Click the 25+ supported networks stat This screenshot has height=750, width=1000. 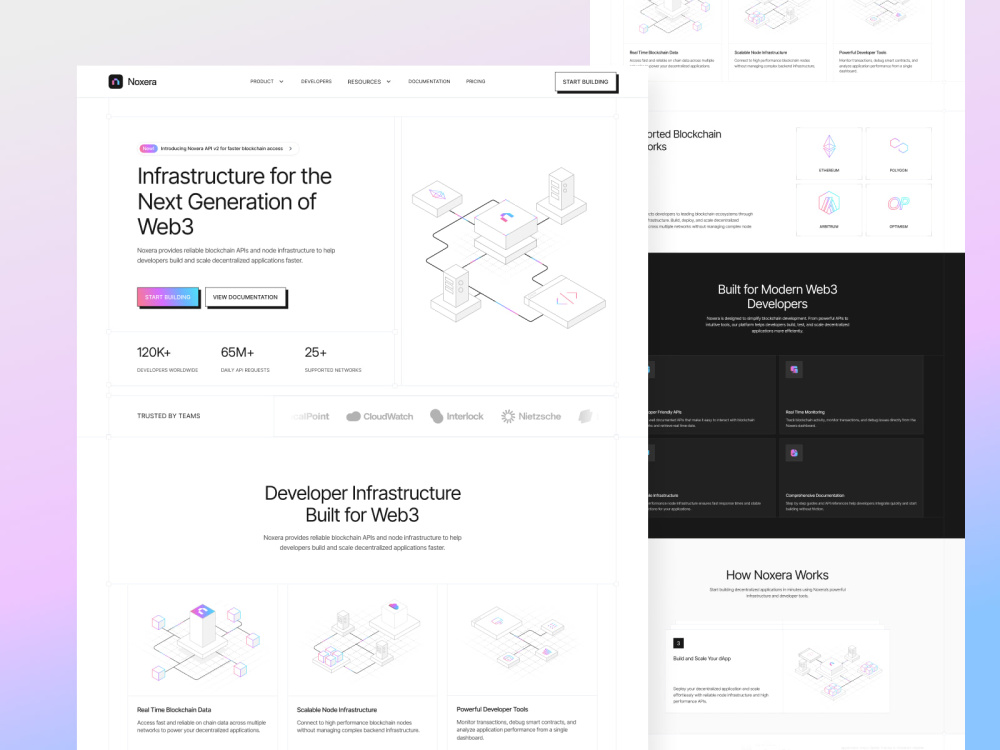[333, 360]
